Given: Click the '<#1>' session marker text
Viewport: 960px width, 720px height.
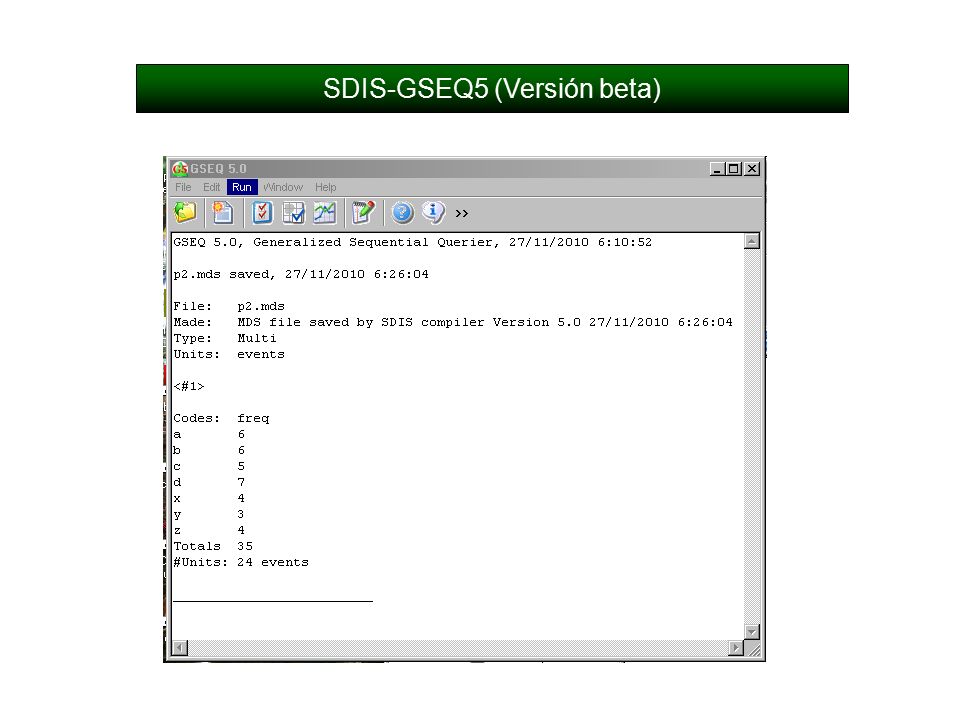Looking at the screenshot, I should point(189,386).
